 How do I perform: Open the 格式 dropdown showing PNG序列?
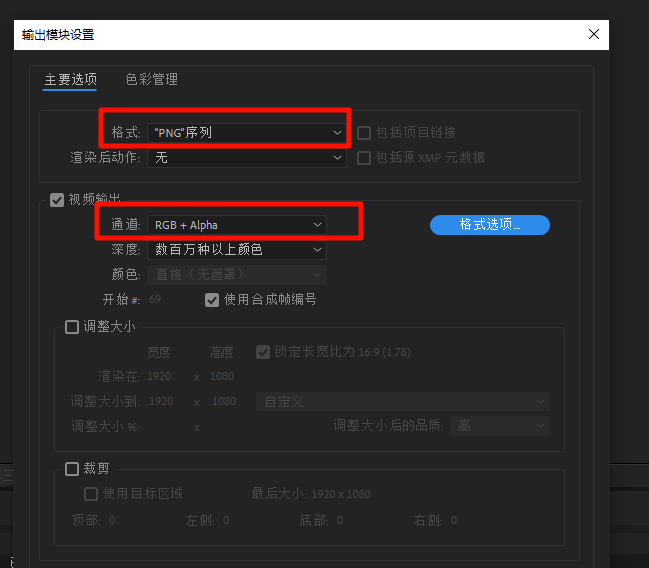[247, 132]
